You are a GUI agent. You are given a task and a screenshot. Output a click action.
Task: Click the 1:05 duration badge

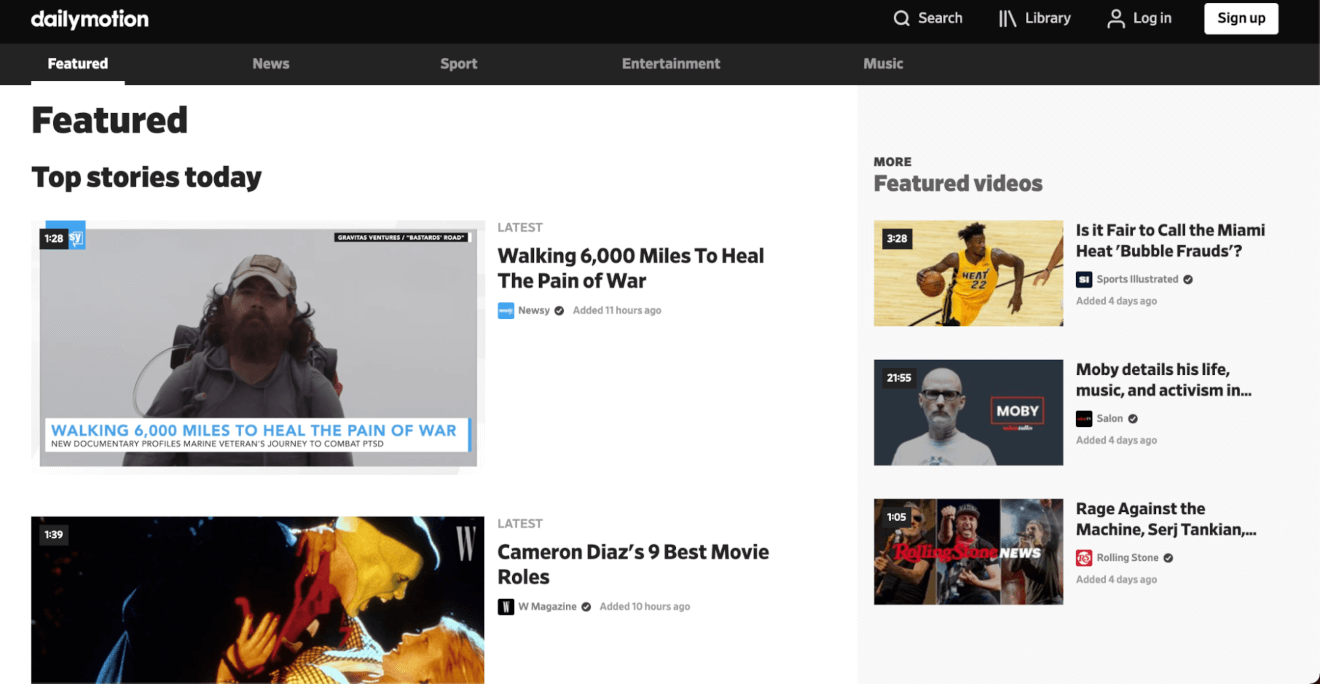pos(896,517)
